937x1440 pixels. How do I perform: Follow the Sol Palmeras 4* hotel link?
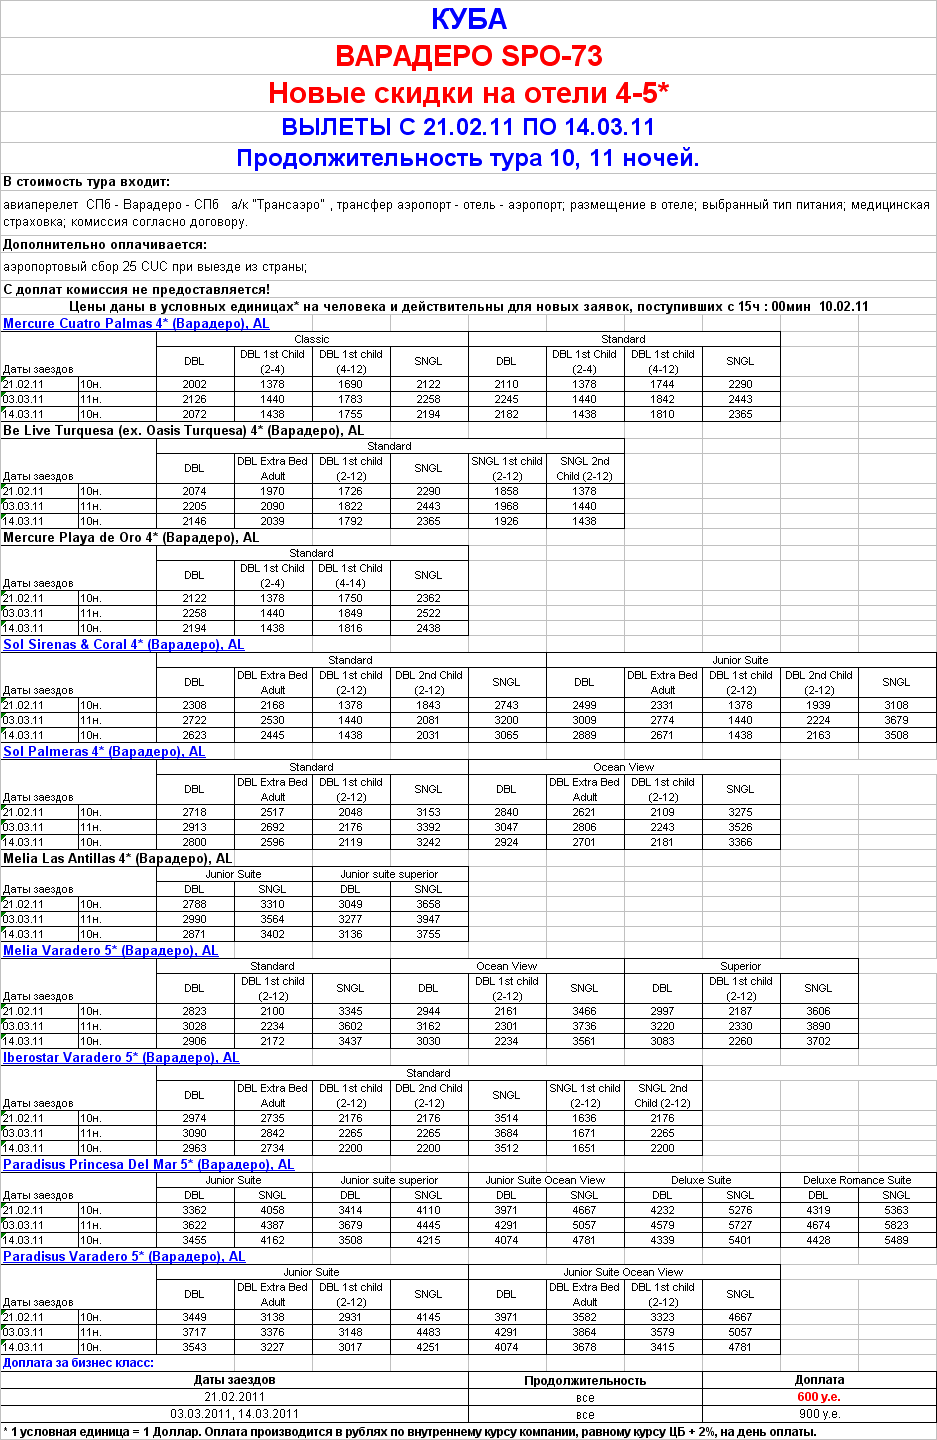[x=104, y=752]
